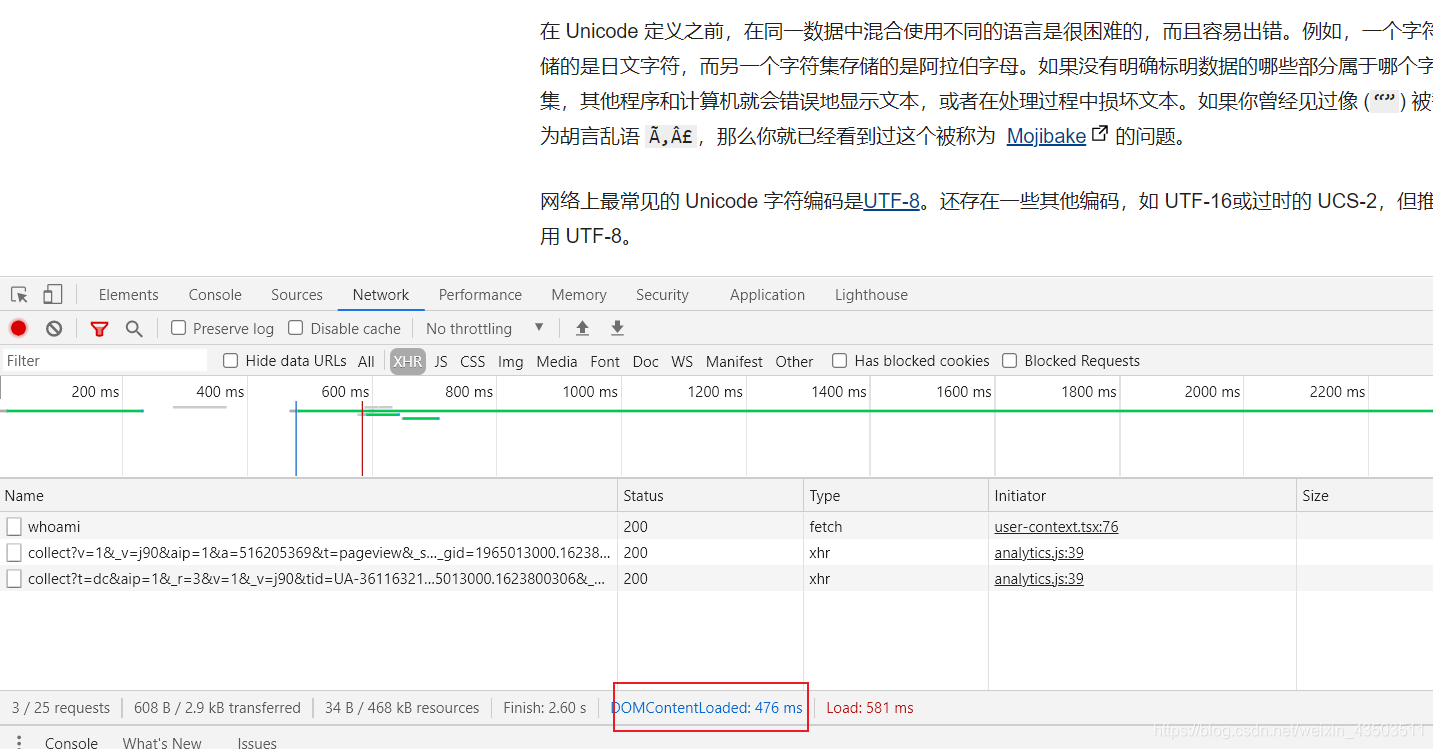Open the Sources tab
This screenshot has height=749, width=1433.
click(297, 295)
